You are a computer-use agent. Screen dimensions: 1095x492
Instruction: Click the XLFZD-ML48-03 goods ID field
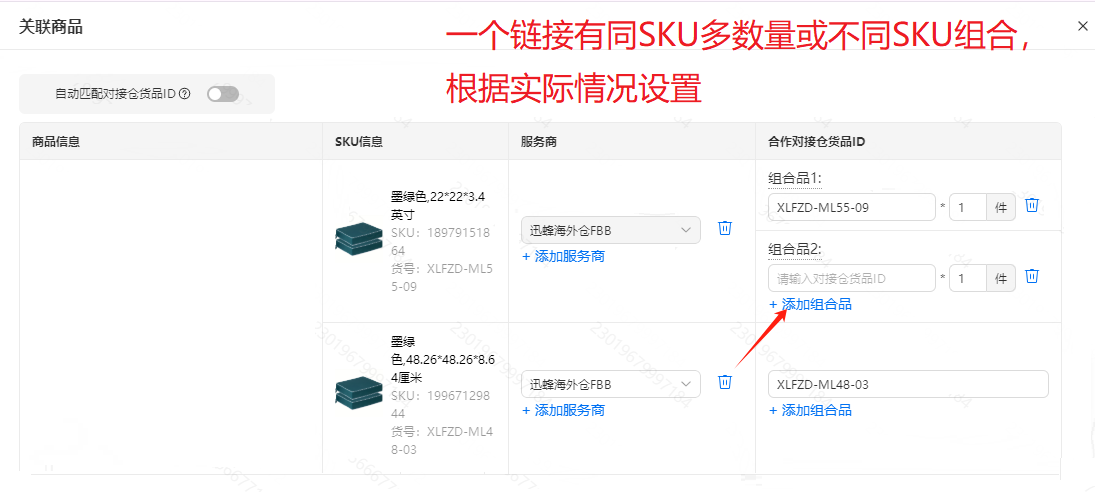(x=909, y=384)
